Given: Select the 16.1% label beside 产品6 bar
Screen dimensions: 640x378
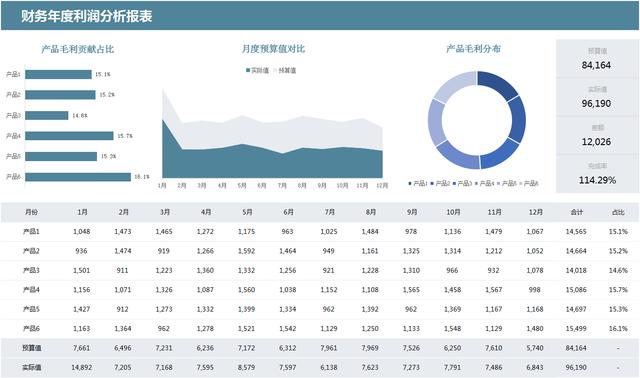Looking at the screenshot, I should click(x=142, y=177).
